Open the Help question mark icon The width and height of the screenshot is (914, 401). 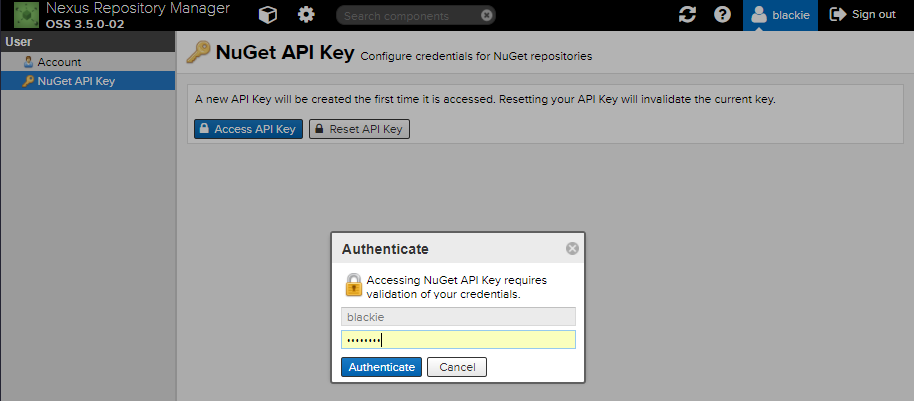(722, 15)
